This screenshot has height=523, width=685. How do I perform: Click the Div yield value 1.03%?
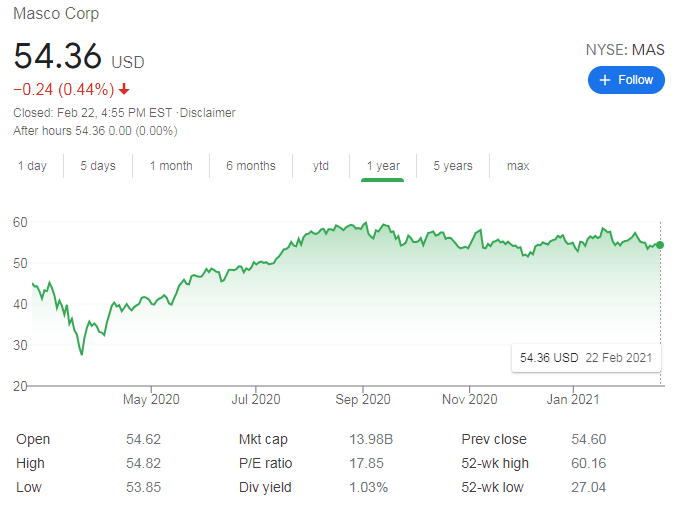click(x=368, y=487)
